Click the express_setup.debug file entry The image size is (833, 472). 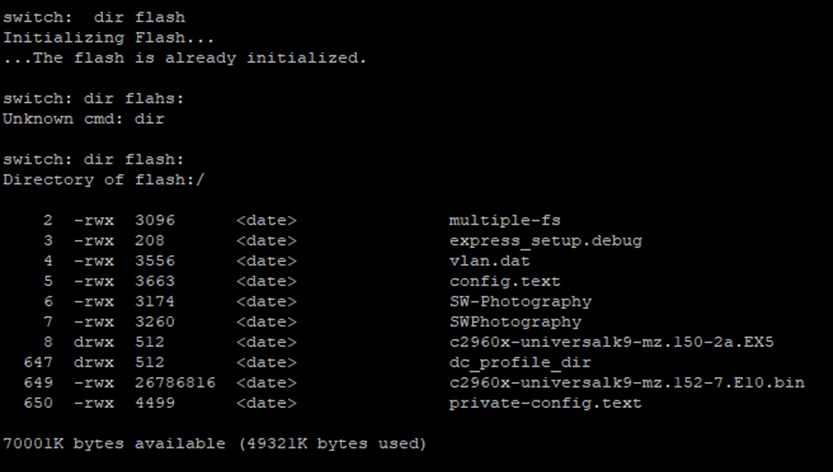545,241
